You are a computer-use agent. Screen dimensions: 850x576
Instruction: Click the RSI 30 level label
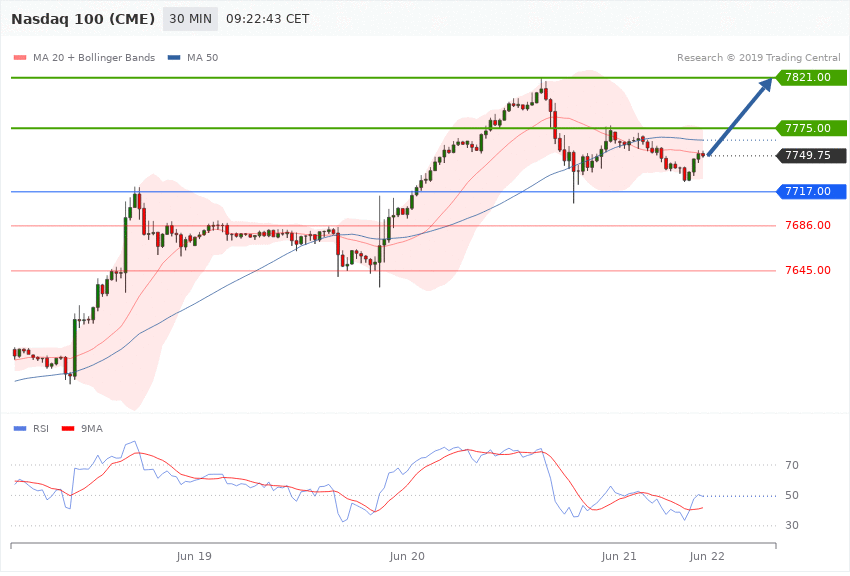(792, 525)
